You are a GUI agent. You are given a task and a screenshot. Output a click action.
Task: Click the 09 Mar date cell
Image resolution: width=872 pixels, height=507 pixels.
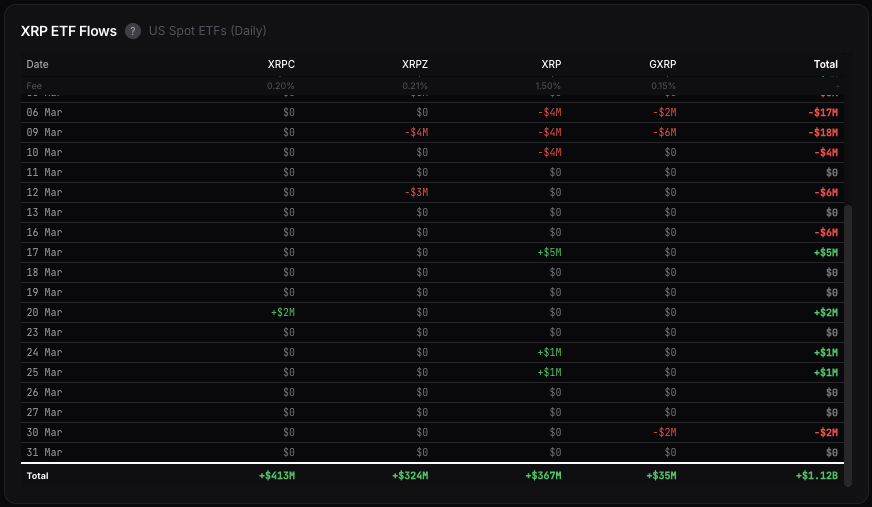[44, 132]
